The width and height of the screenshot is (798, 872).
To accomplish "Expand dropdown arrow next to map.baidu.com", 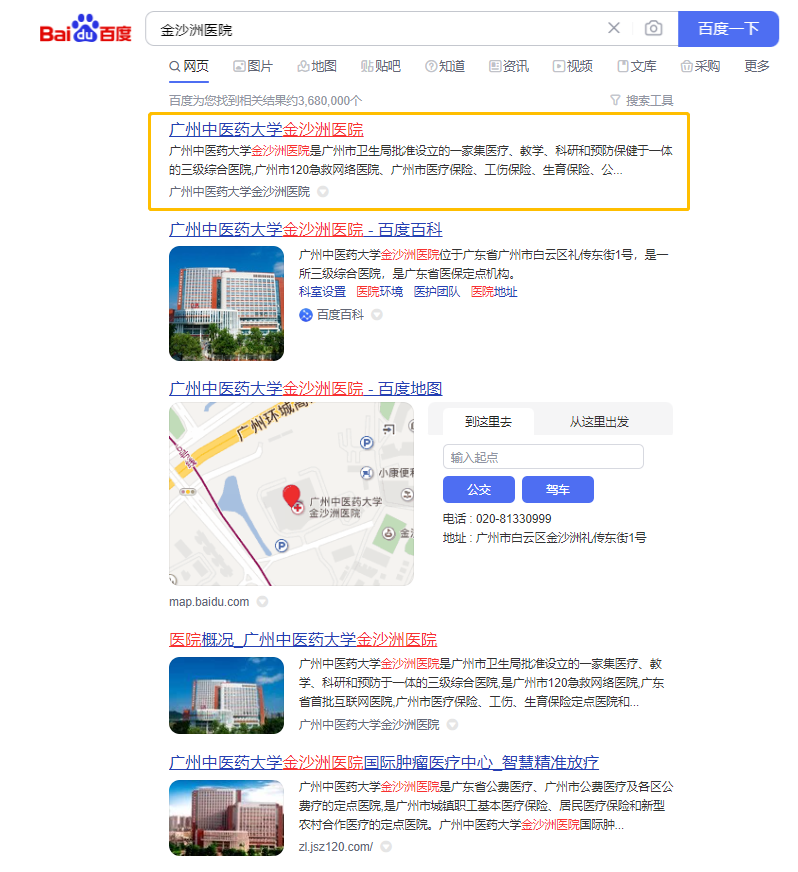I will 262,602.
